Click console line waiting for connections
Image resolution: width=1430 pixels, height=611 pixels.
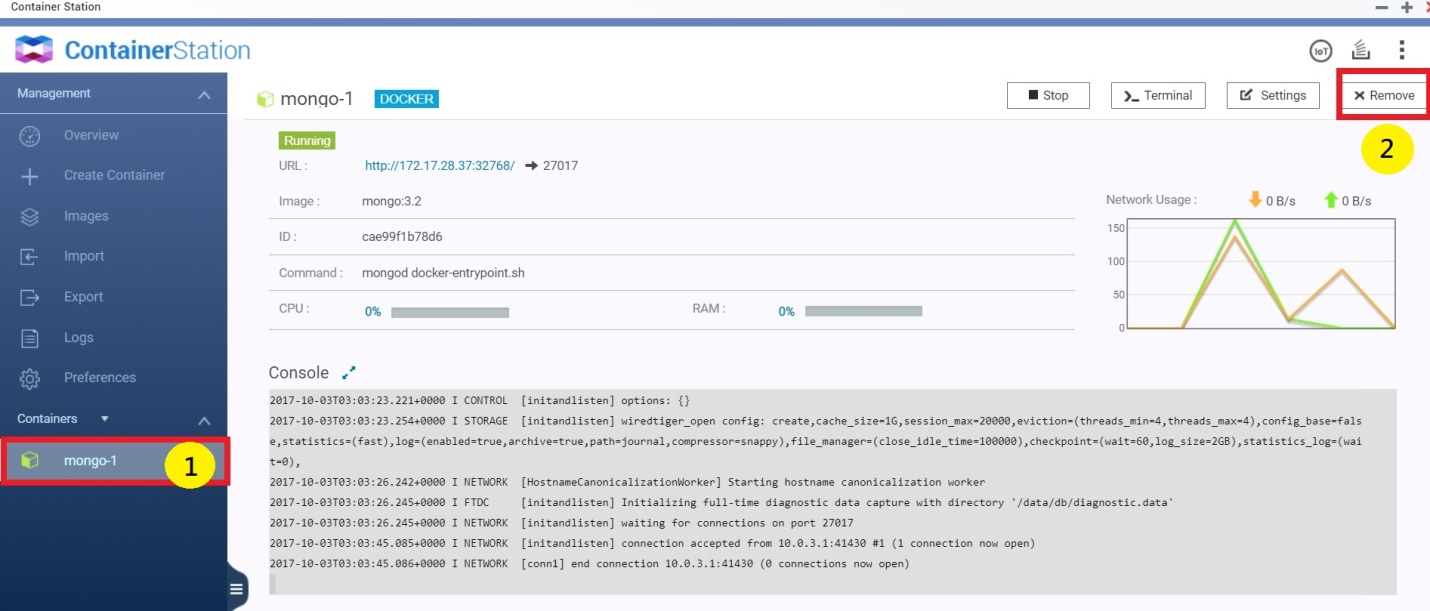562,523
